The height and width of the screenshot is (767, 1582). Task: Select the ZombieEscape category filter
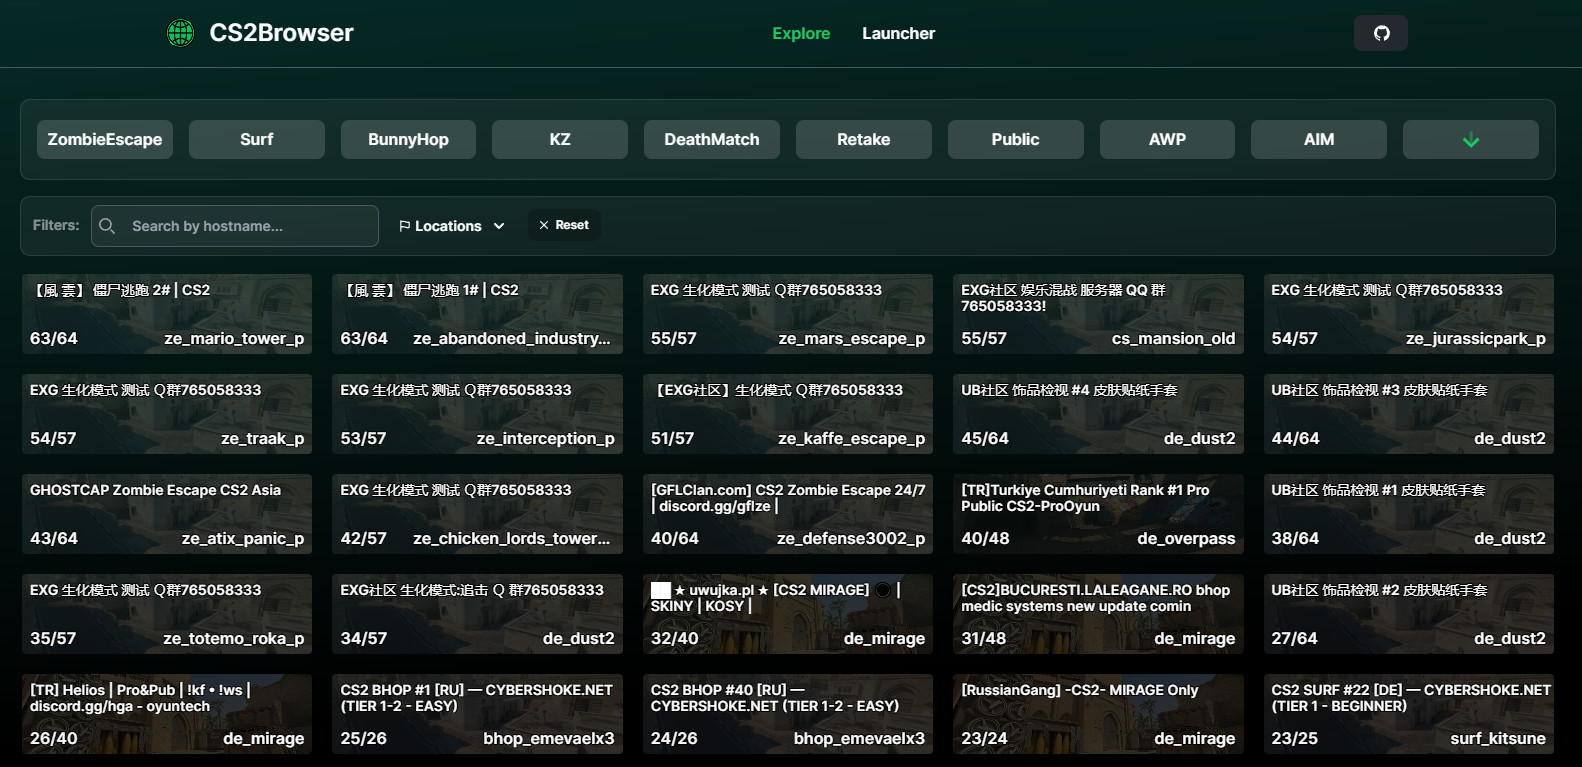pyautogui.click(x=105, y=140)
